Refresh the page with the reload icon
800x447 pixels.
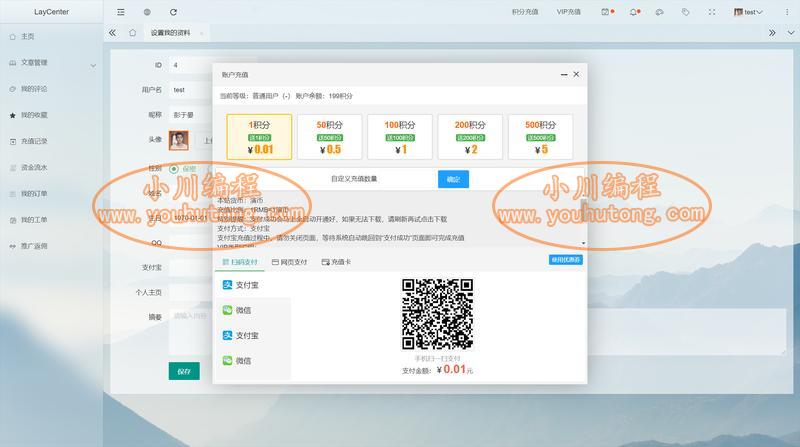click(173, 12)
